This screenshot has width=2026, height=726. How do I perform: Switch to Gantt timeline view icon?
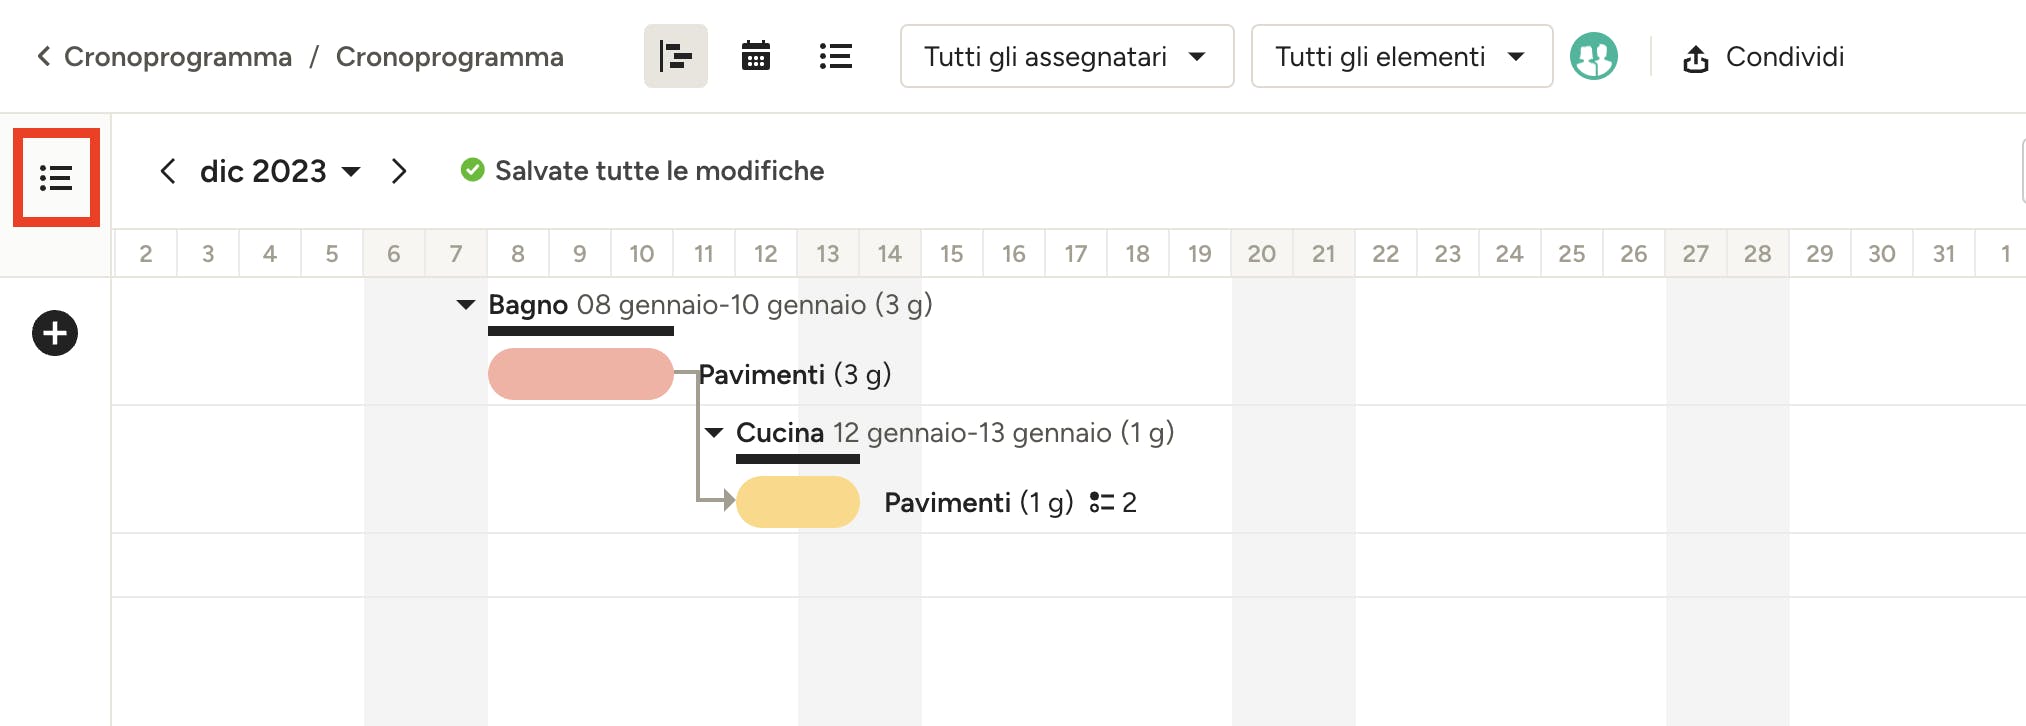[x=675, y=57]
